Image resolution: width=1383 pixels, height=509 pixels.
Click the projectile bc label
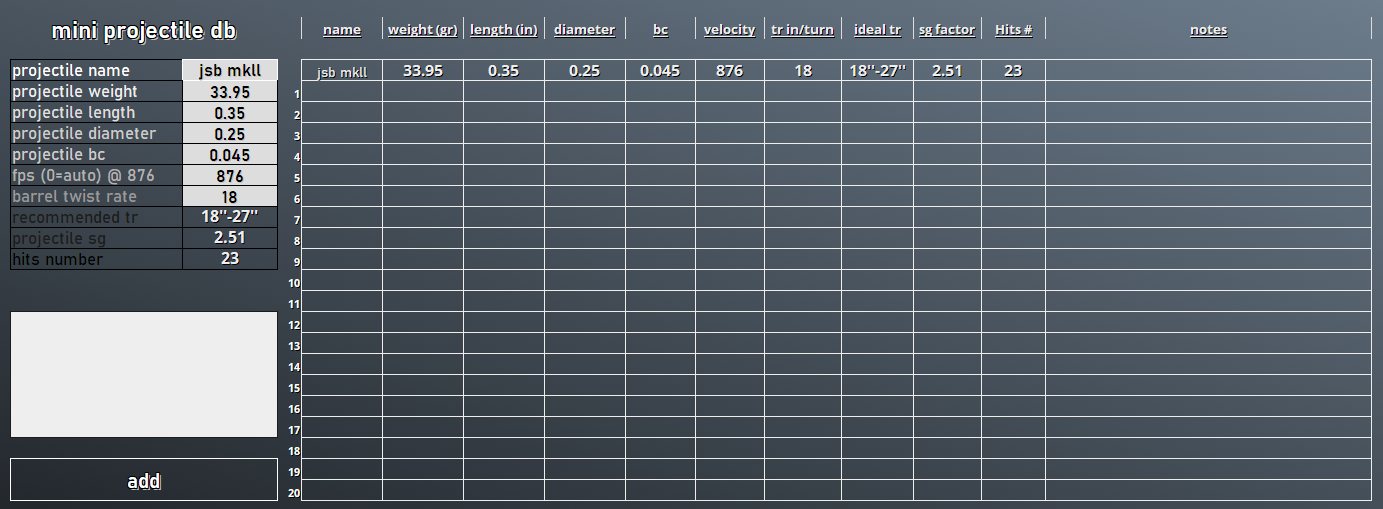pos(59,155)
